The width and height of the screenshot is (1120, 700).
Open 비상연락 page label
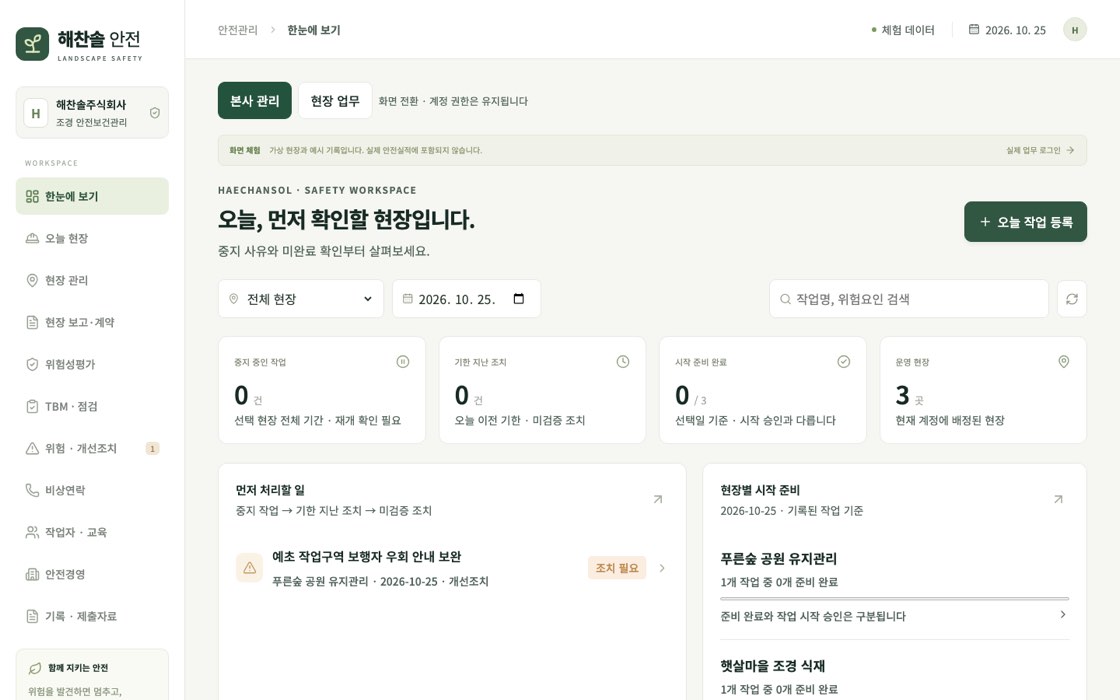65,490
